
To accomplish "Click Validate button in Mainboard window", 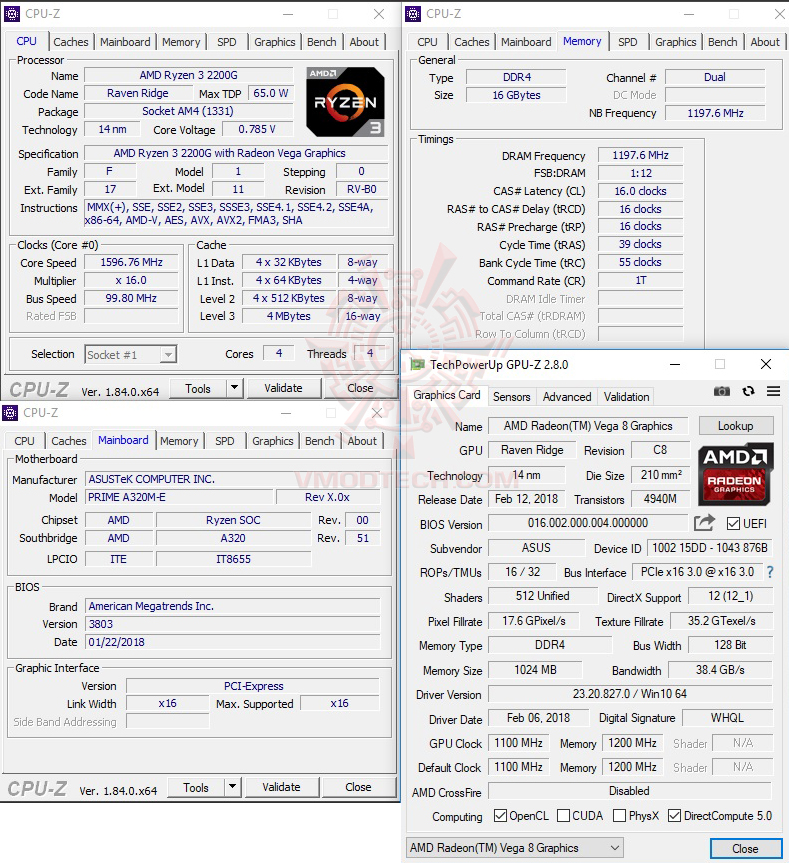I will 282,787.
